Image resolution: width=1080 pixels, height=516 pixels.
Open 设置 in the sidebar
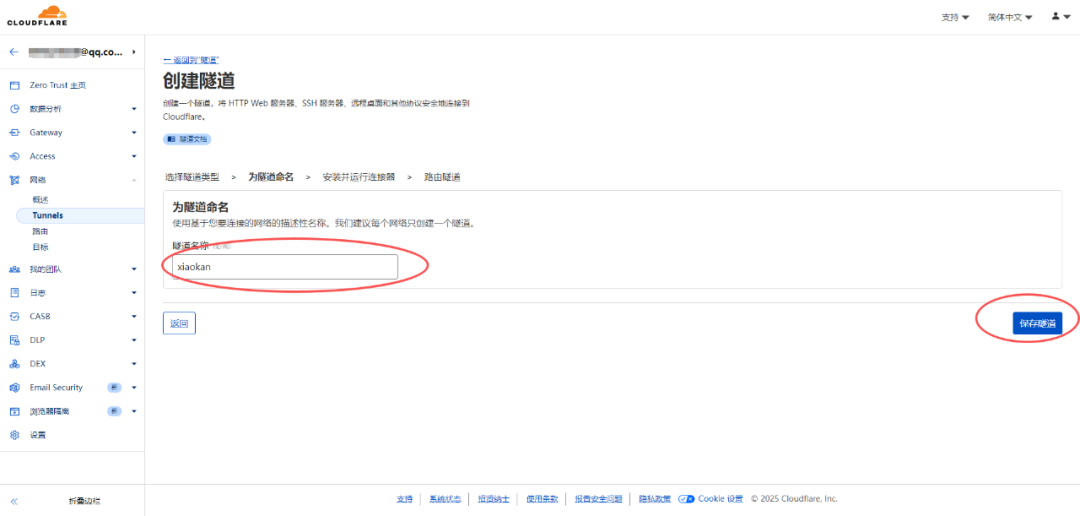coord(38,435)
